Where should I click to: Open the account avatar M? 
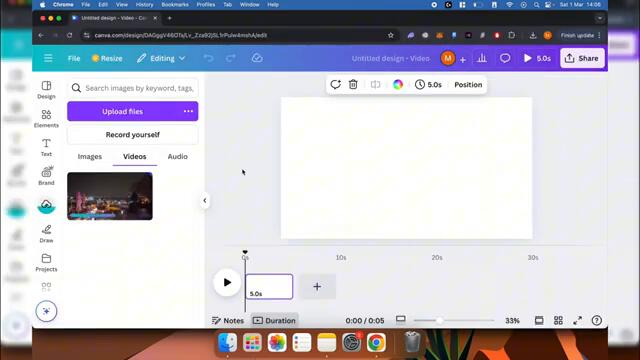448,58
